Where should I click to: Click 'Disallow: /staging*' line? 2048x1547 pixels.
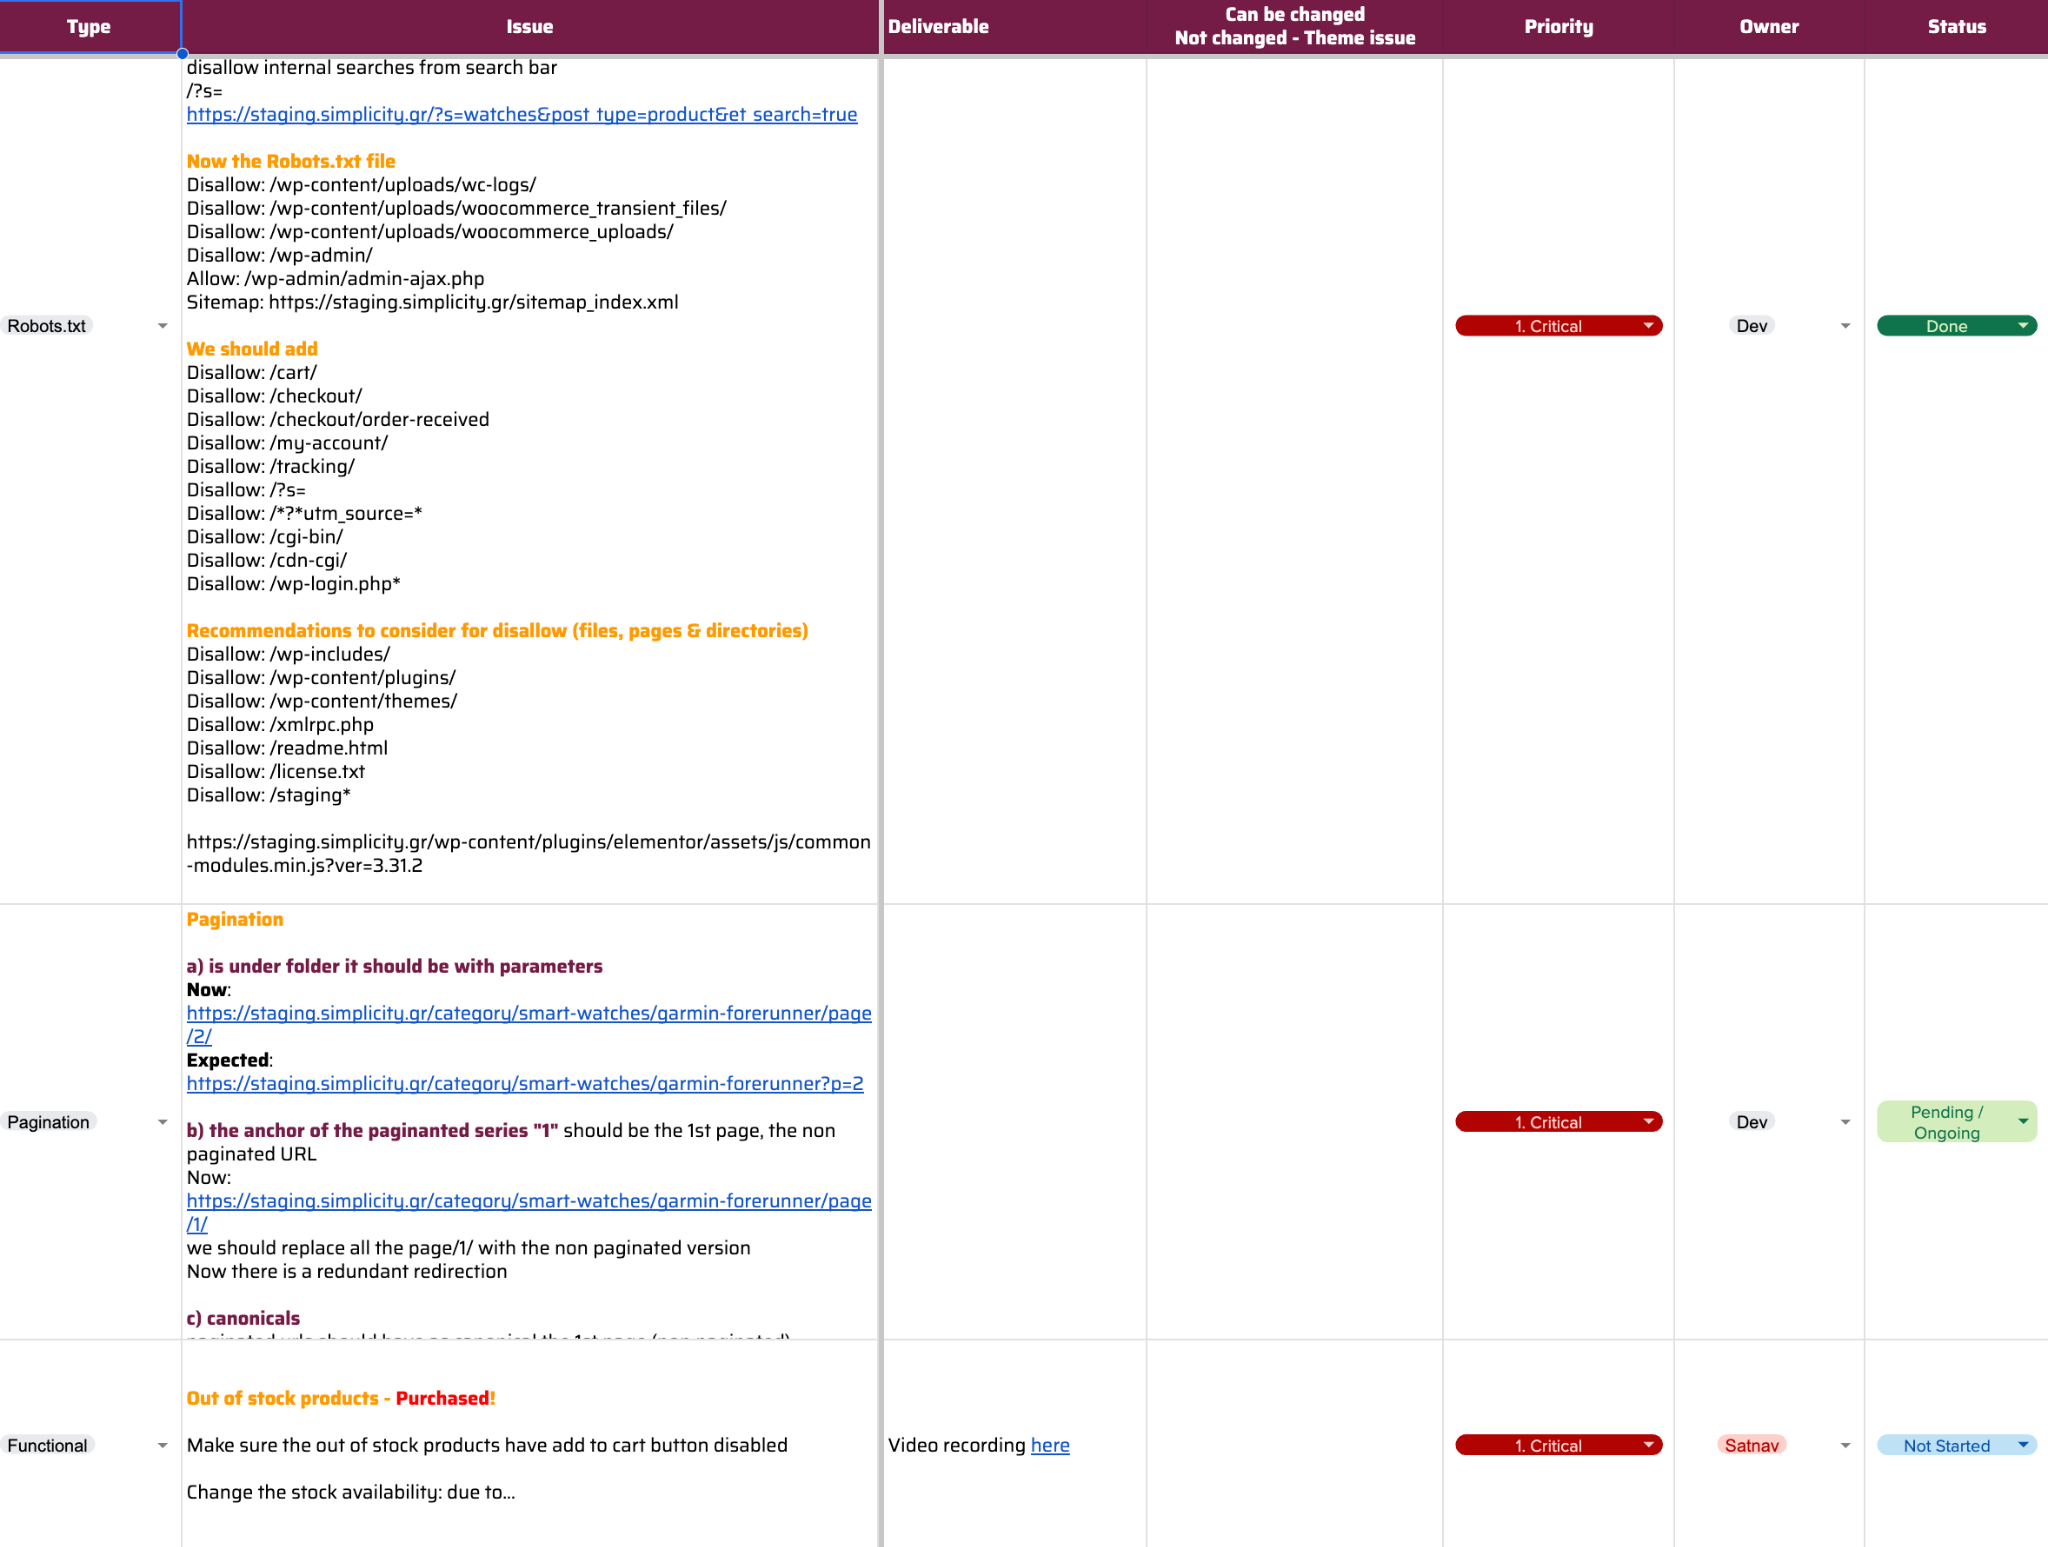pos(268,795)
